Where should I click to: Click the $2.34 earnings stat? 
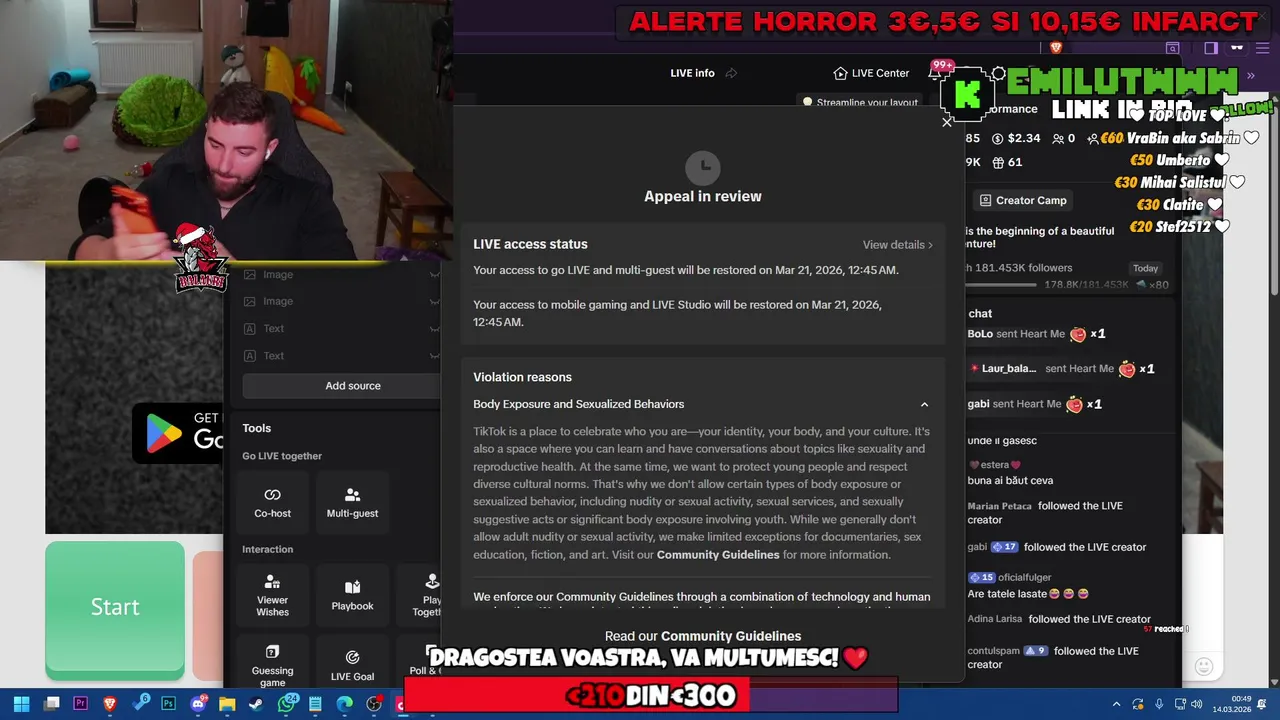click(1016, 139)
